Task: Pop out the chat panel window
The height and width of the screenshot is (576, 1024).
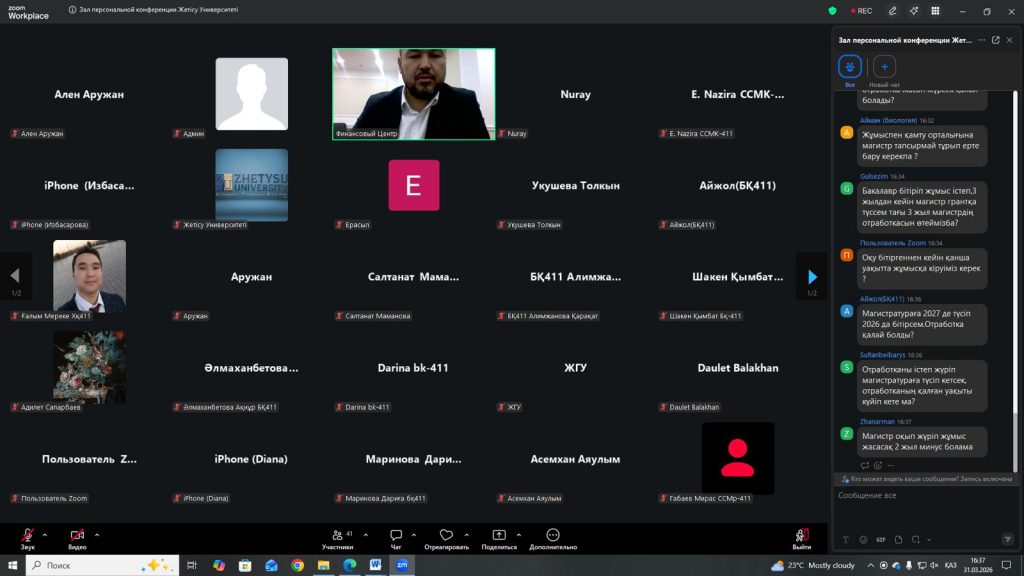Action: [995, 40]
